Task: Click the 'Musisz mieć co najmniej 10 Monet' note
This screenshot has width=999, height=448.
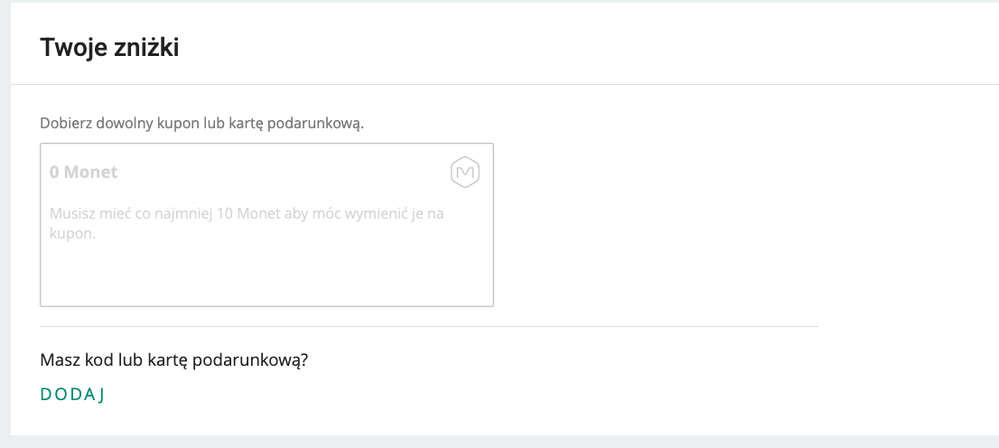Action: [x=247, y=223]
